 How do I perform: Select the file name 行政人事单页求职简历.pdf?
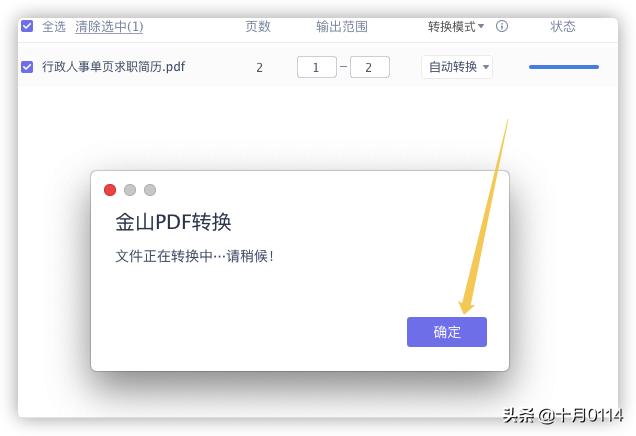pyautogui.click(x=114, y=67)
